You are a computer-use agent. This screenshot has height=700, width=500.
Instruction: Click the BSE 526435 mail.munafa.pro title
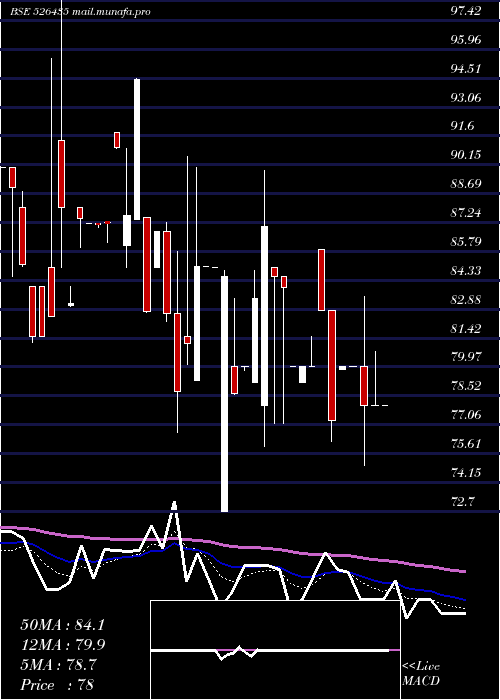click(80, 12)
